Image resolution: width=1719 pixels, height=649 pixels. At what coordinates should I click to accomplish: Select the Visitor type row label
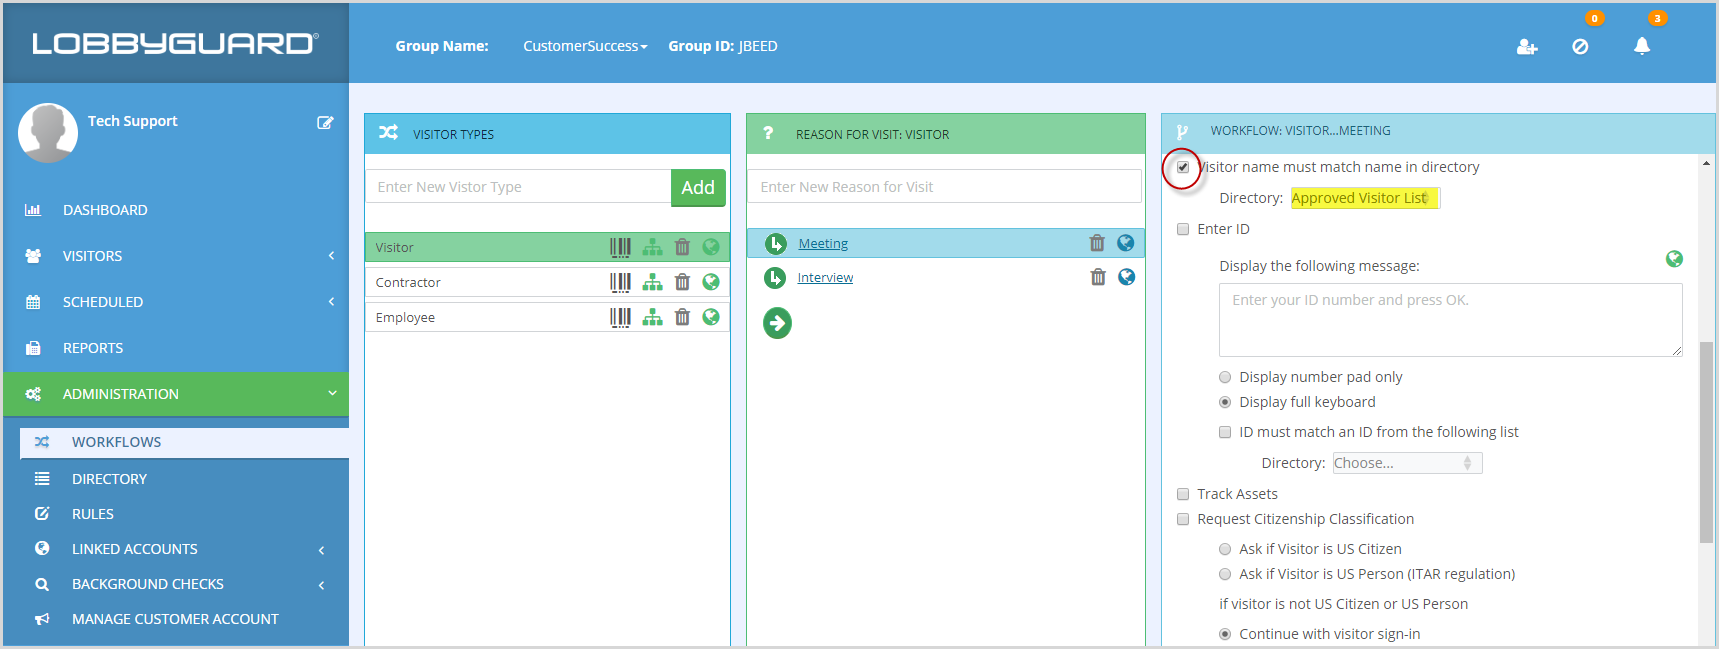tap(395, 248)
